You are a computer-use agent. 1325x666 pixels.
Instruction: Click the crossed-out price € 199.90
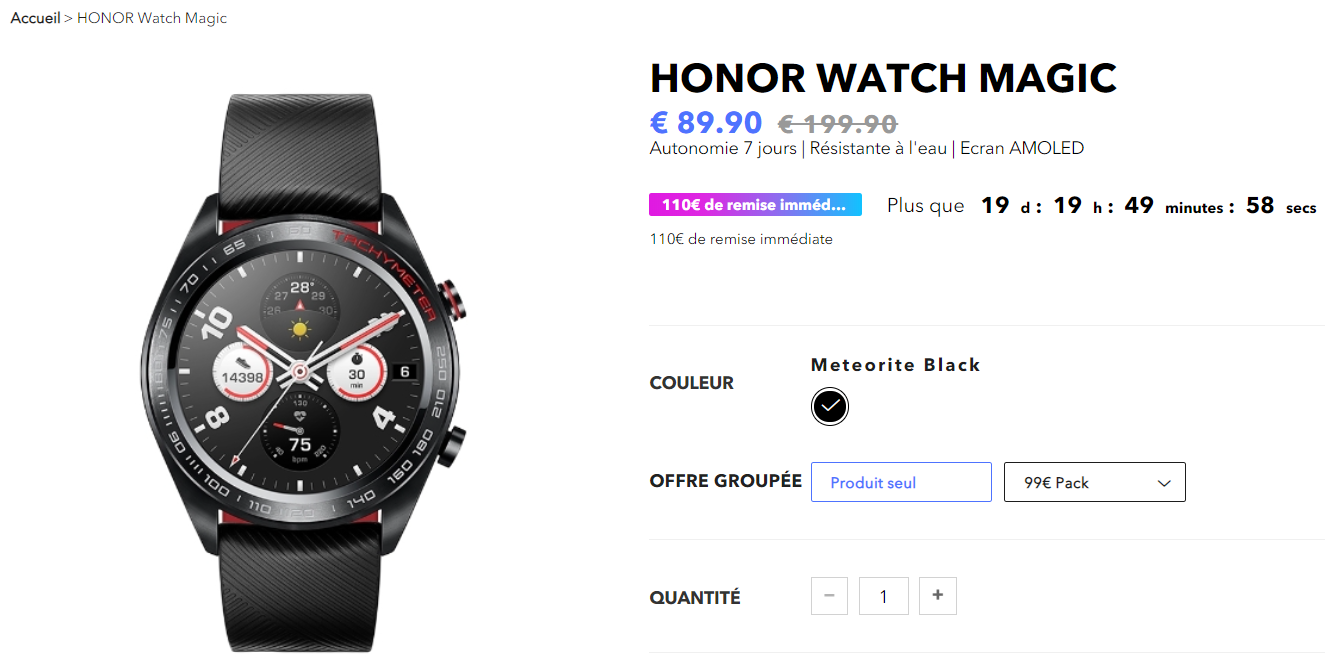838,124
